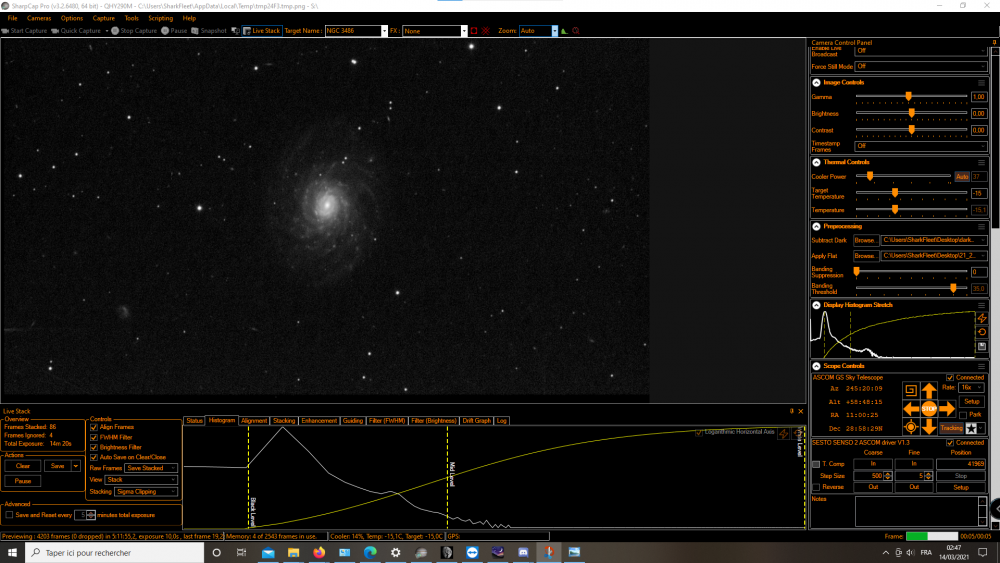Collapse the Preprocessing section
1000x563 pixels.
click(x=816, y=226)
